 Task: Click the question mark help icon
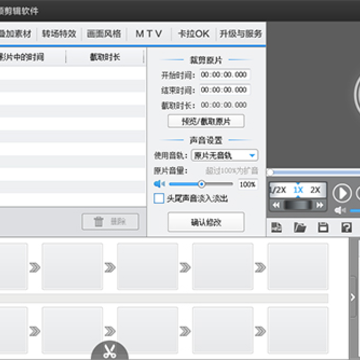[x=346, y=228]
